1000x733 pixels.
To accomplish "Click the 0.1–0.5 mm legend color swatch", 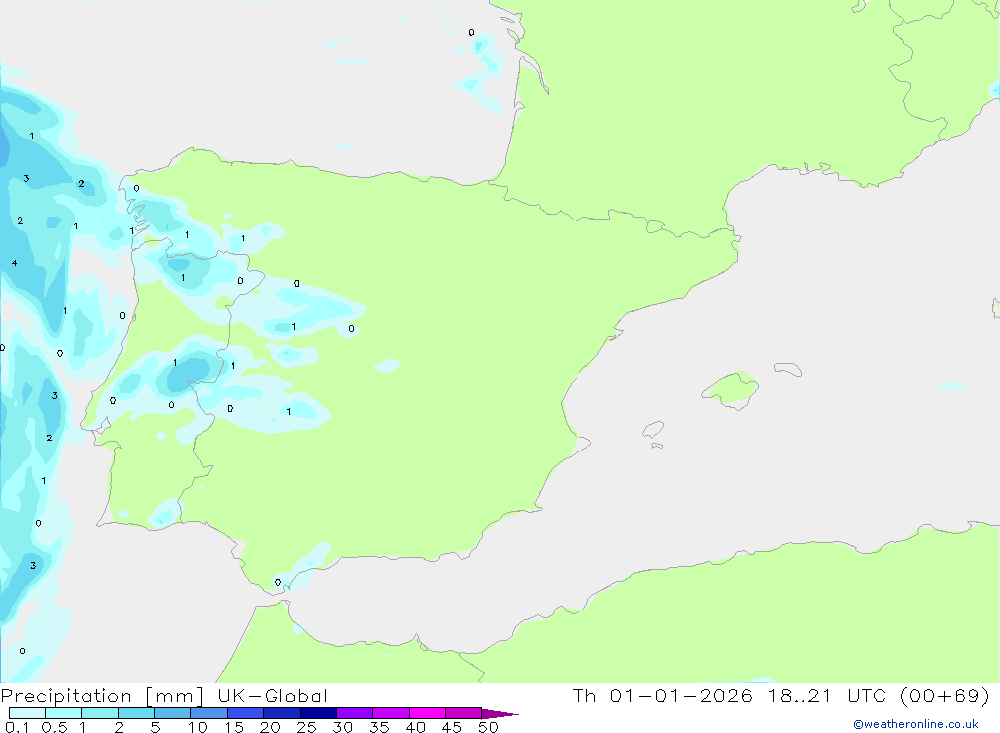I will click(27, 713).
